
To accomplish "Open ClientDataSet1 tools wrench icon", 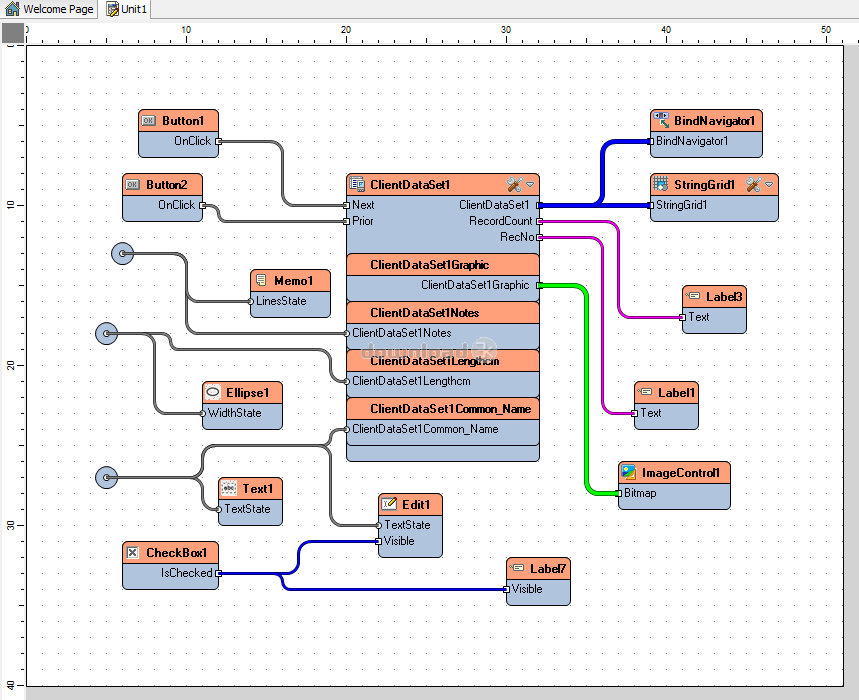I will click(x=514, y=185).
